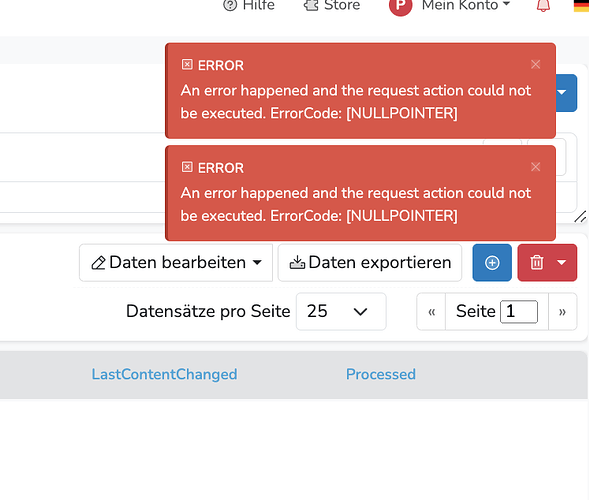Sort by the LastContentChanged column
The image size is (589, 500).
tap(165, 374)
